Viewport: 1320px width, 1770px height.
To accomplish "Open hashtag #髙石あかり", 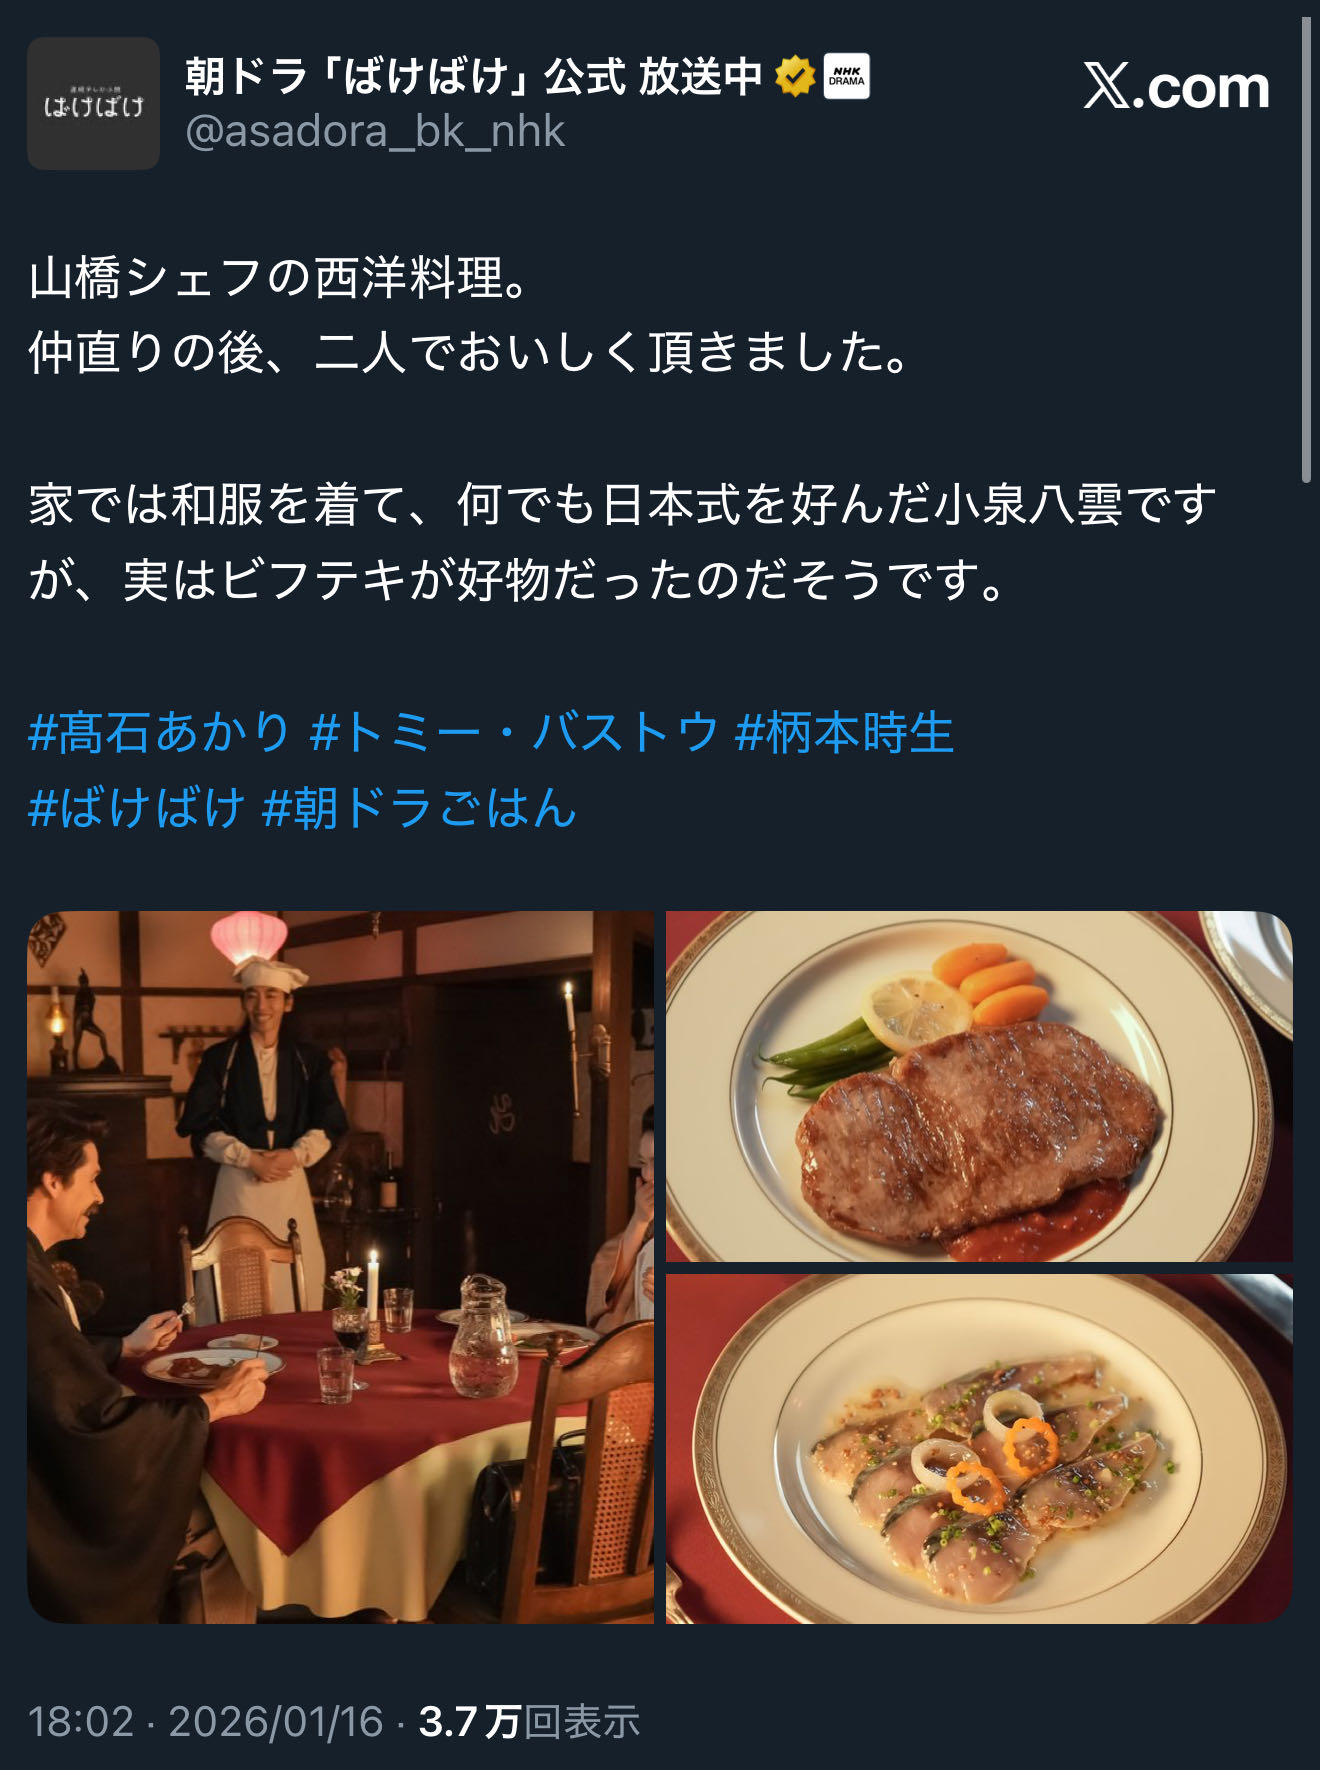I will pos(160,732).
